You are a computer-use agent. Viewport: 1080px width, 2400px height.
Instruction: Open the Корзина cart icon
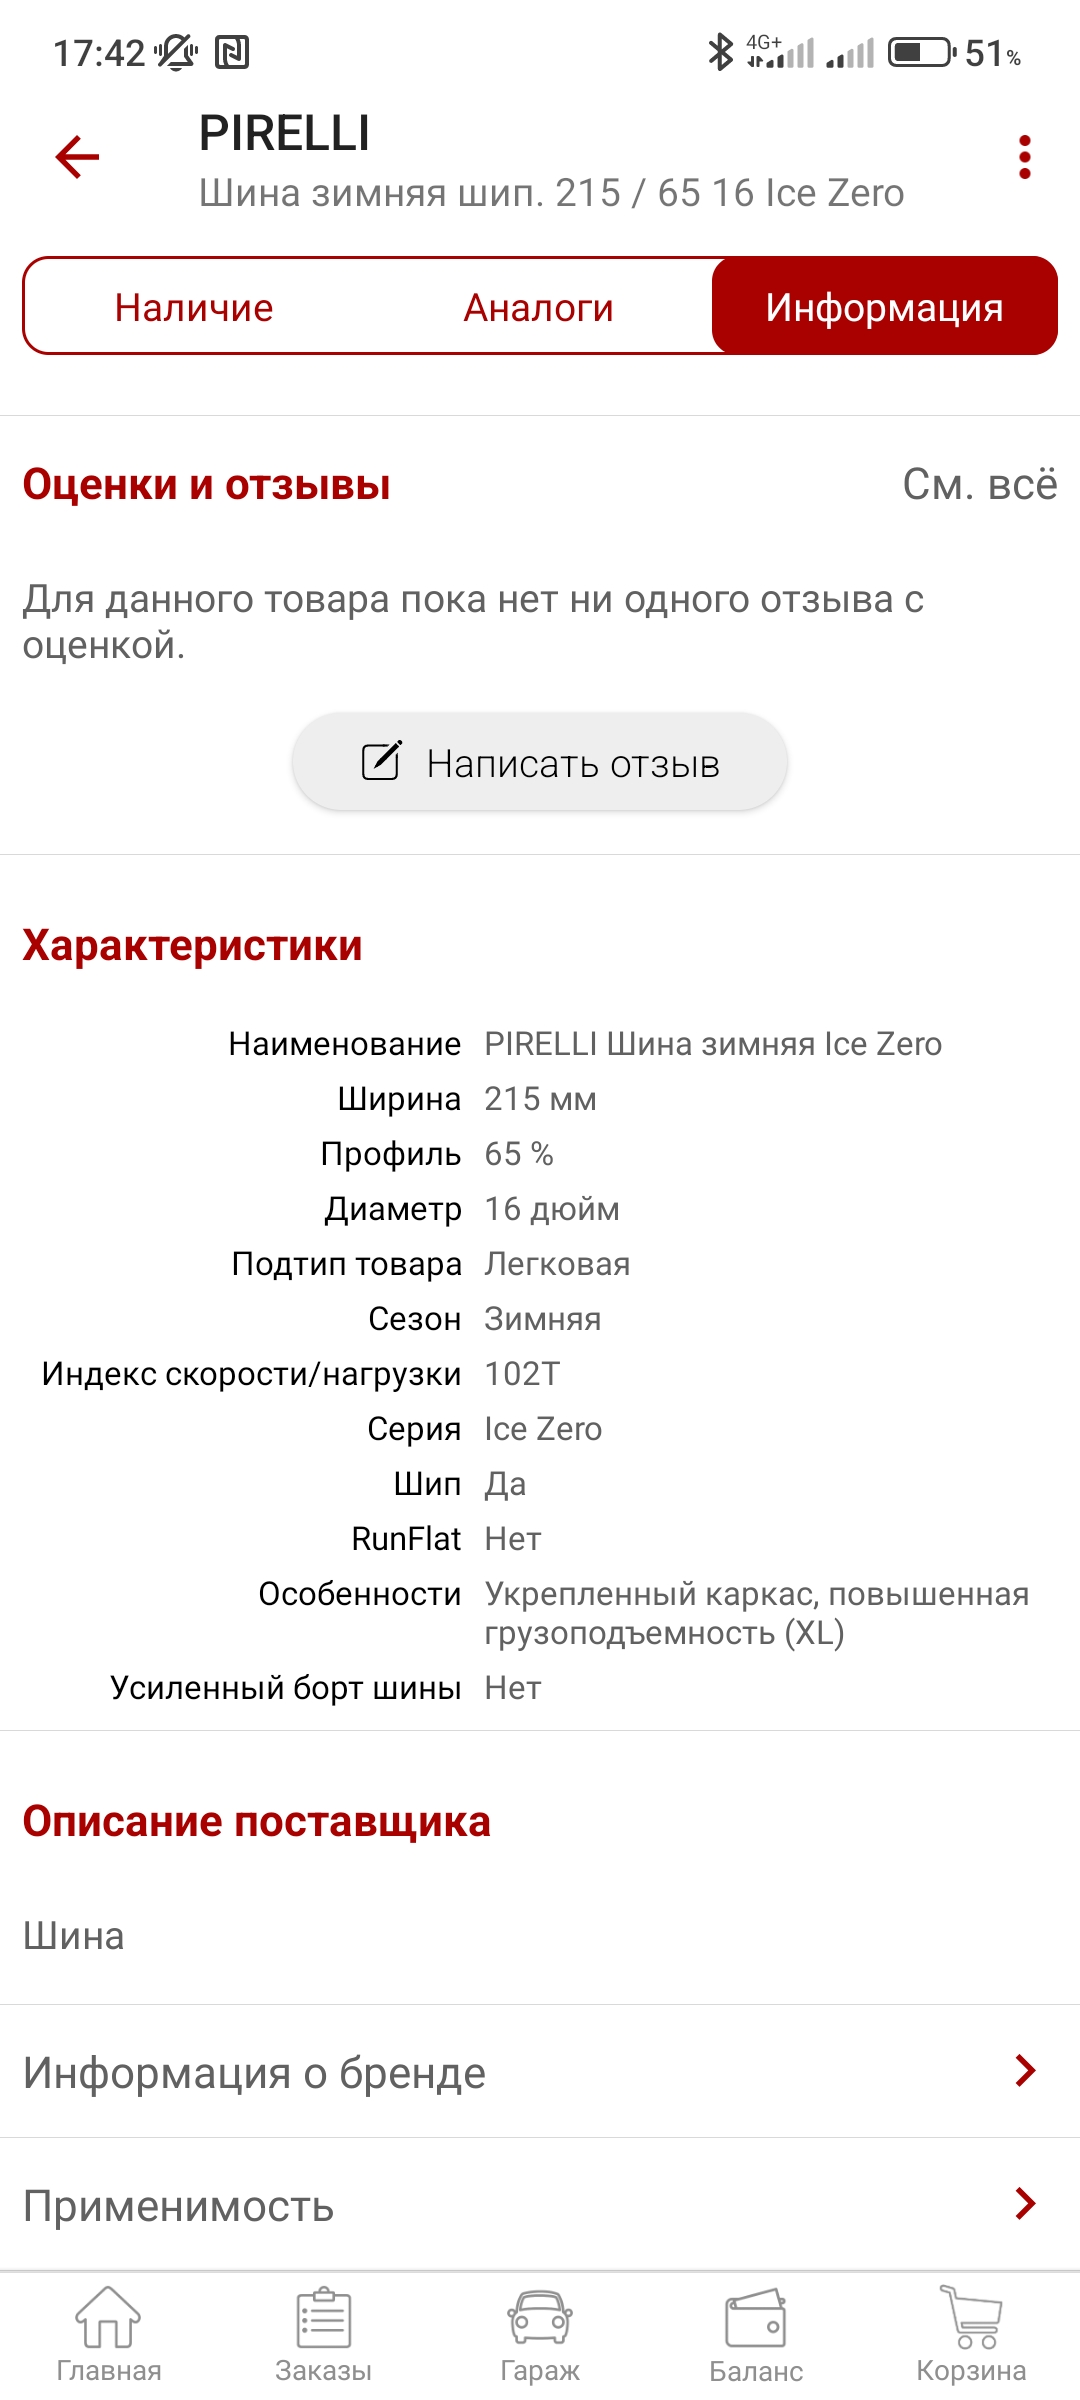point(971,2318)
